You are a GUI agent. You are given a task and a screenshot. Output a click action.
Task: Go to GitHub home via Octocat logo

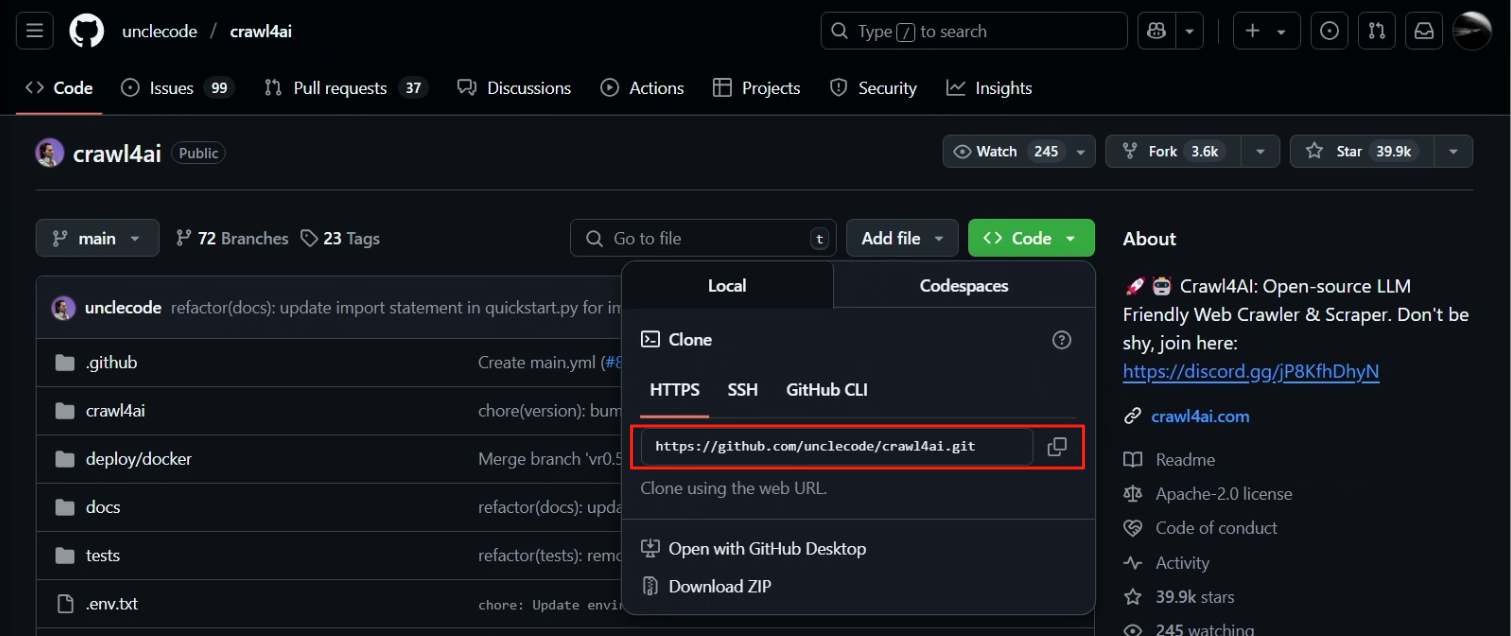(86, 31)
